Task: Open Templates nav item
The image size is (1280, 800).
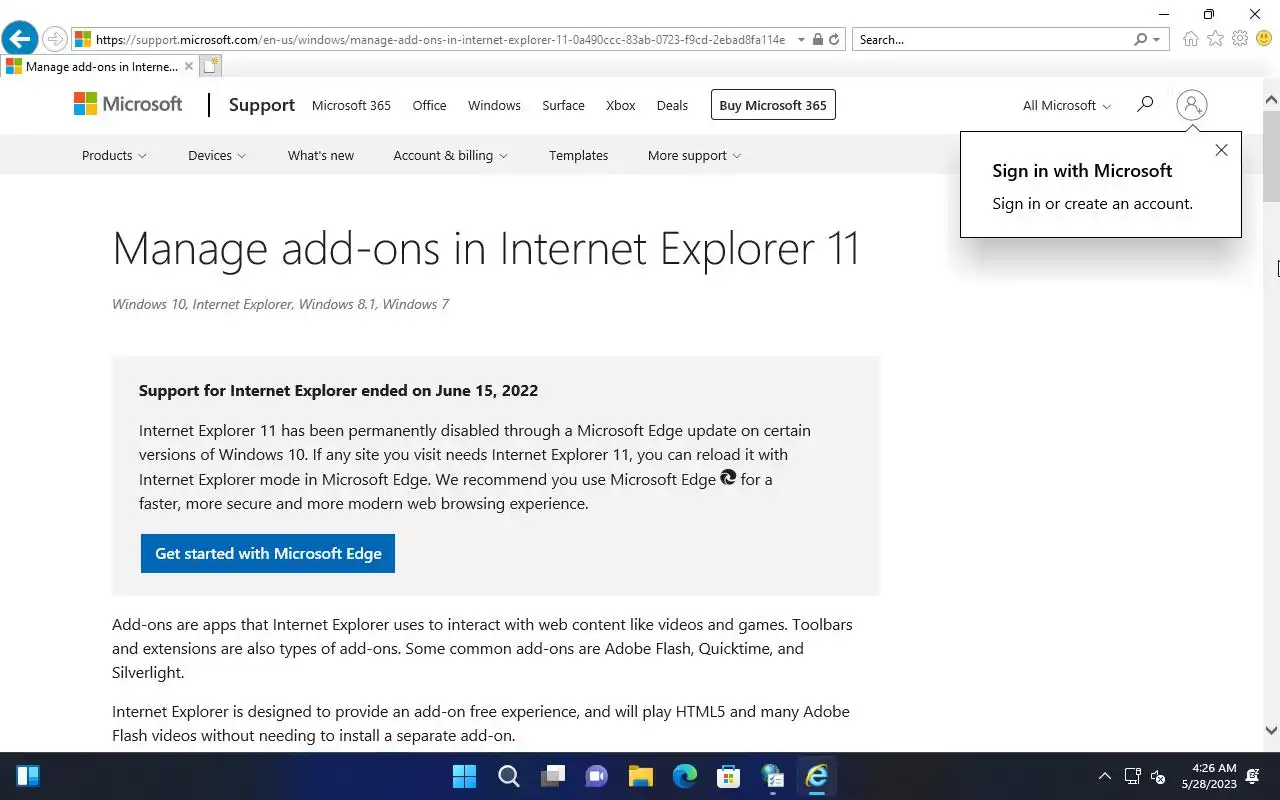Action: click(x=578, y=155)
